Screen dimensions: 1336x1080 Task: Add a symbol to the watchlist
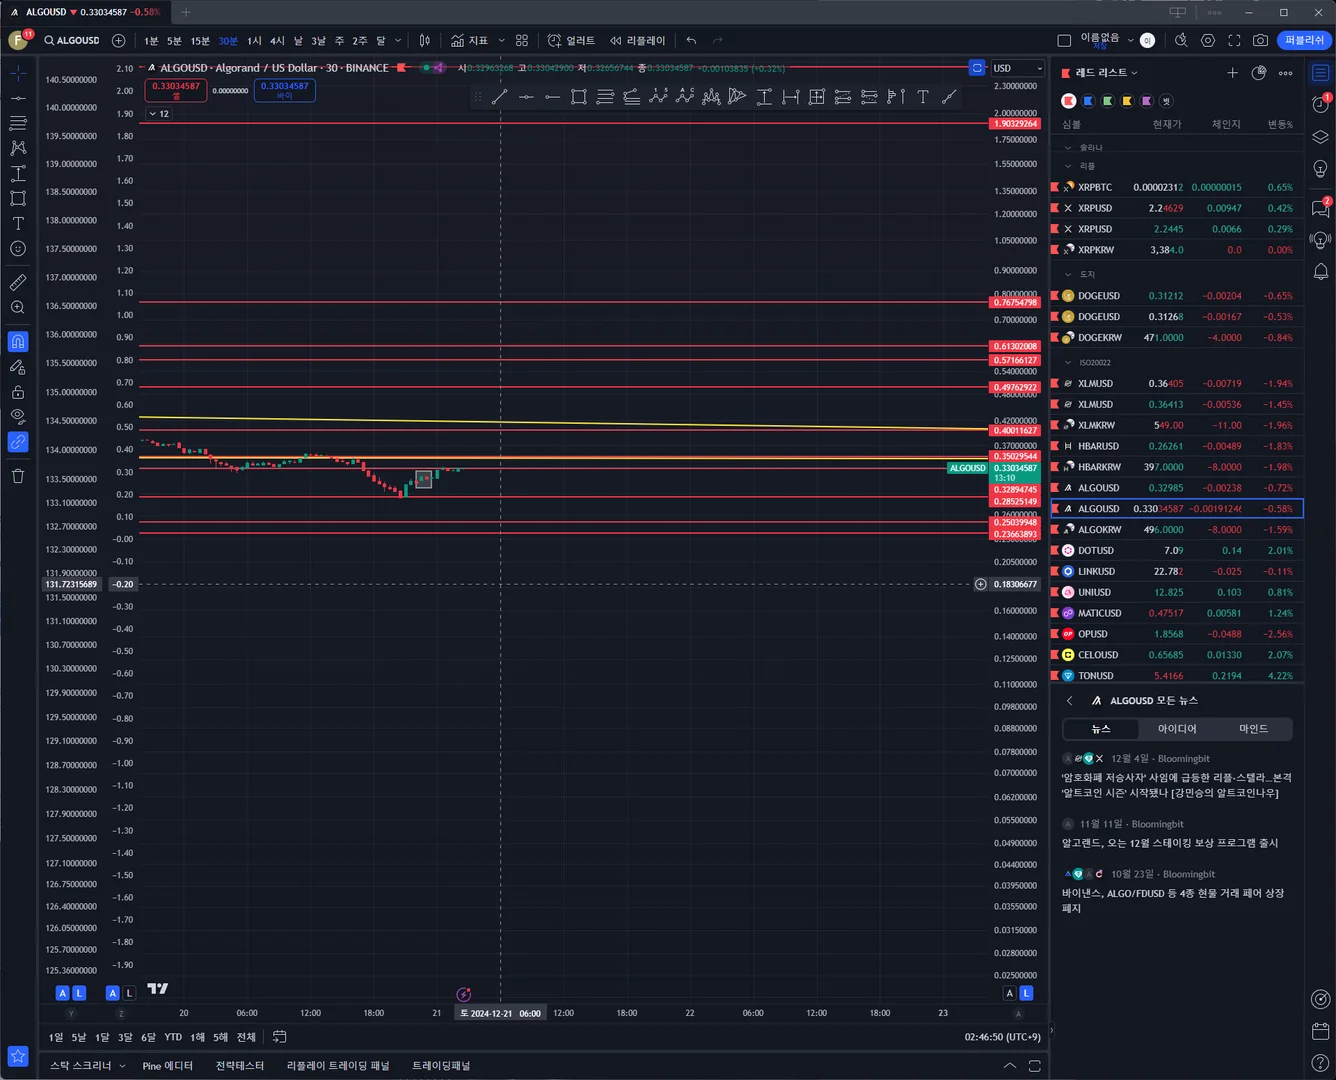pyautogui.click(x=1232, y=73)
